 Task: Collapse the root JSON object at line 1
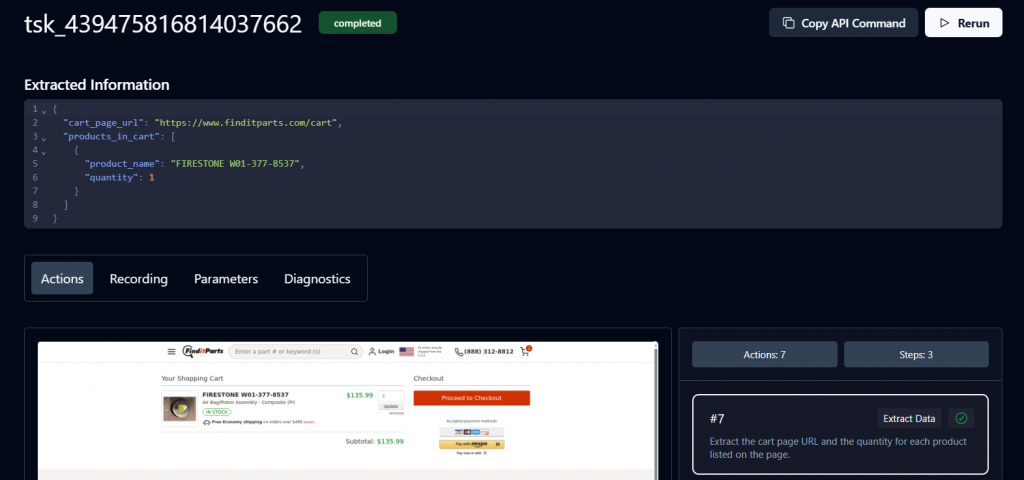click(43, 109)
